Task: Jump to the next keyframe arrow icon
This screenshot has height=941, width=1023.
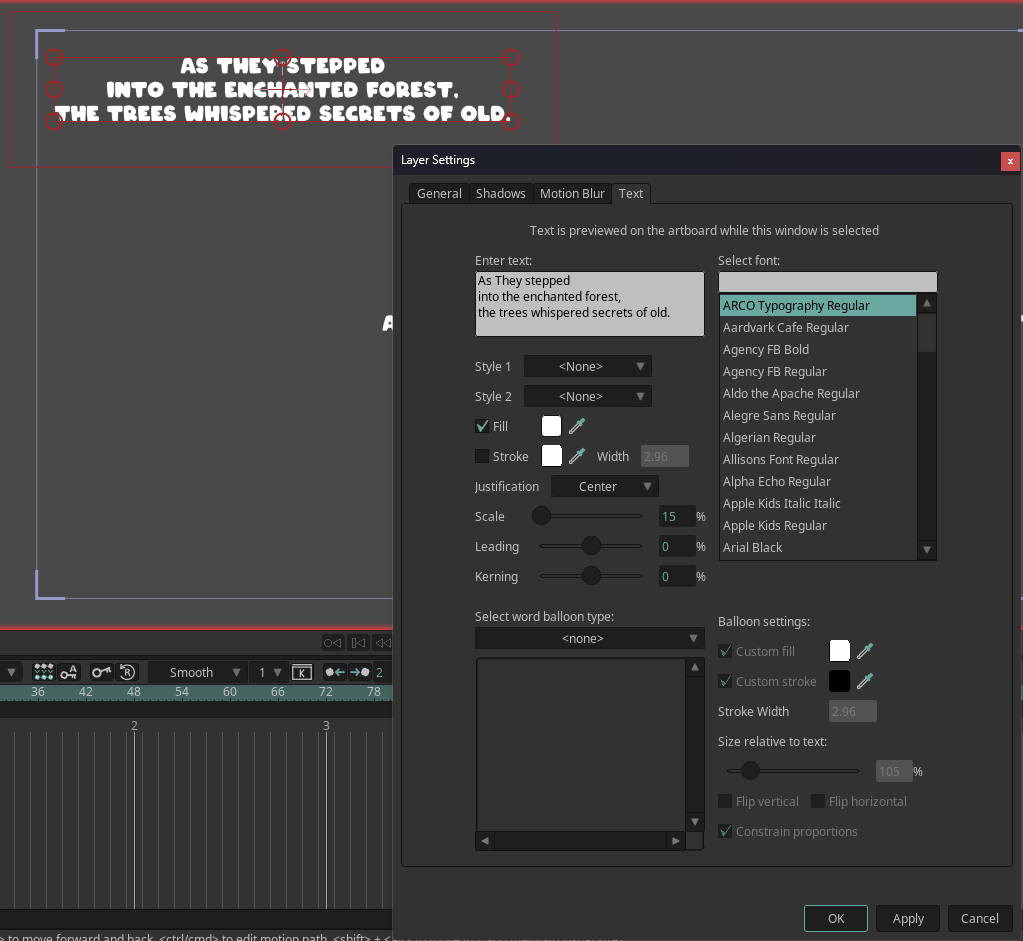Action: [x=359, y=672]
